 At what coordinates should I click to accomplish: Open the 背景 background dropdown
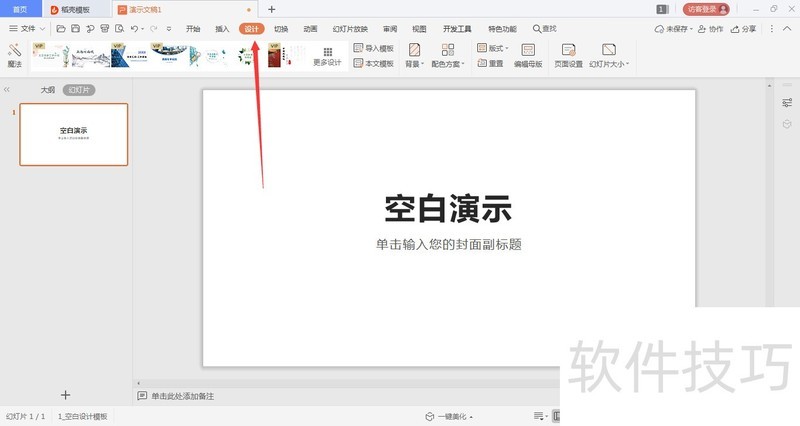coord(414,56)
